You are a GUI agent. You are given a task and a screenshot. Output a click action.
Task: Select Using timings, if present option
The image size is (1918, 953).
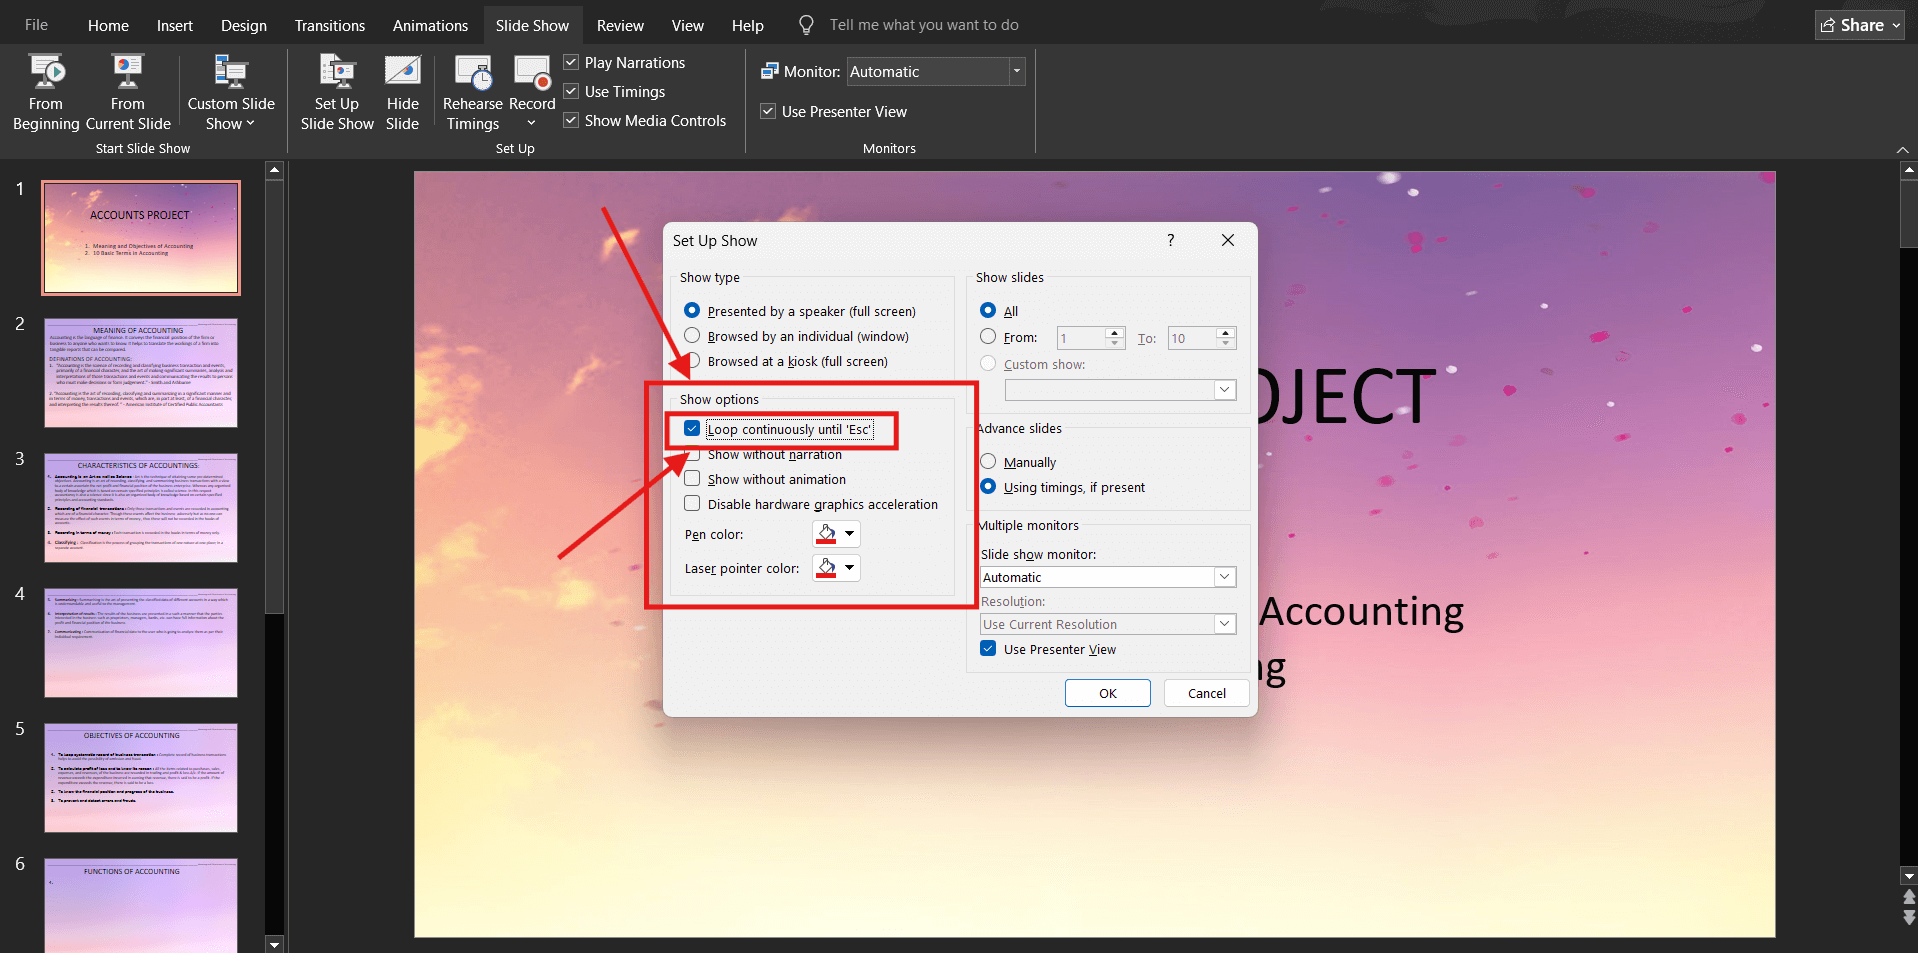(988, 487)
